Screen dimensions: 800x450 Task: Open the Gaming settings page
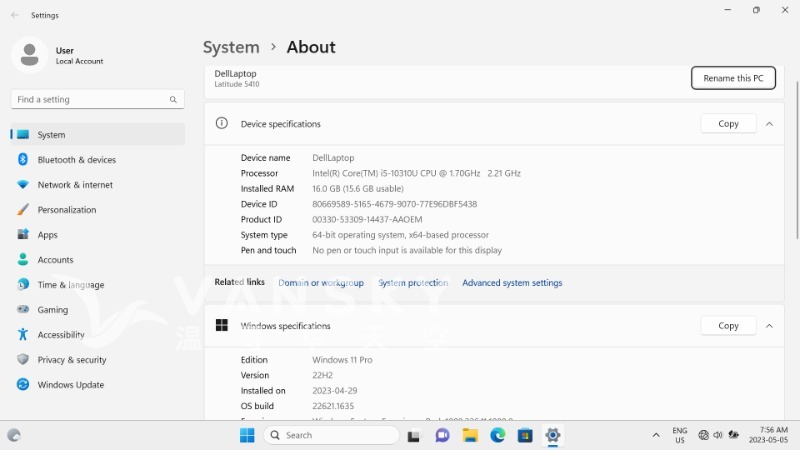point(52,310)
